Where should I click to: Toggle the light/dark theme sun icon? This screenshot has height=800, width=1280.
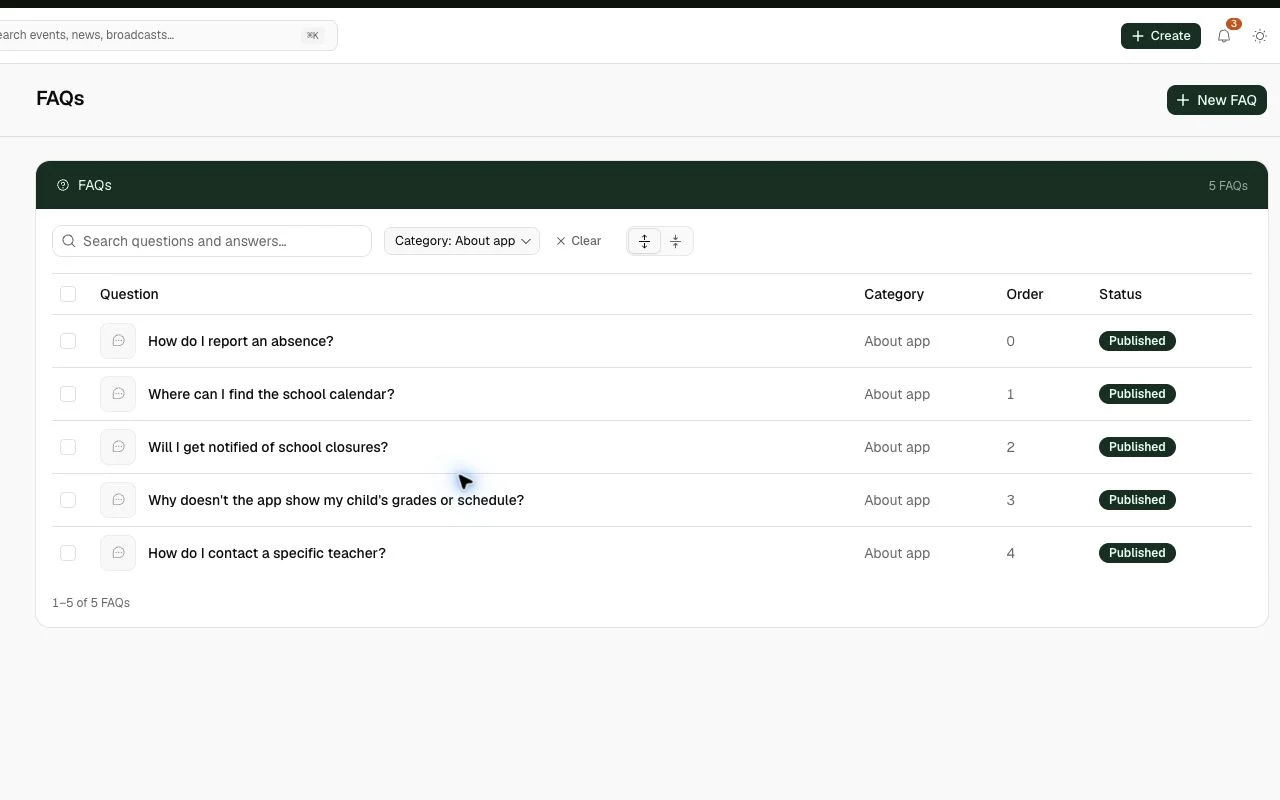1260,36
